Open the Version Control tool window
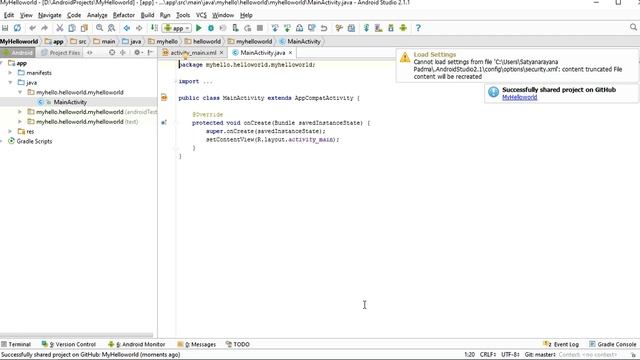The image size is (640, 360). click(69, 344)
